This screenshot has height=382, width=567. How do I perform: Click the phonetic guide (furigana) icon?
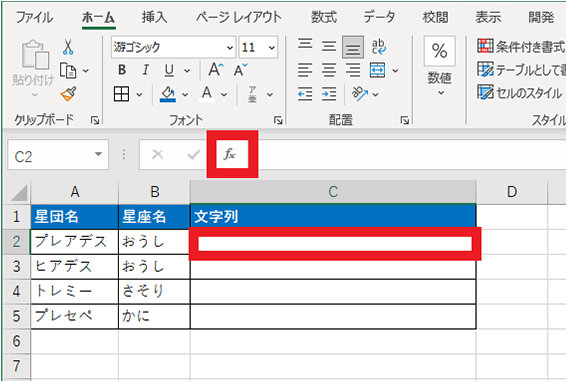click(252, 94)
